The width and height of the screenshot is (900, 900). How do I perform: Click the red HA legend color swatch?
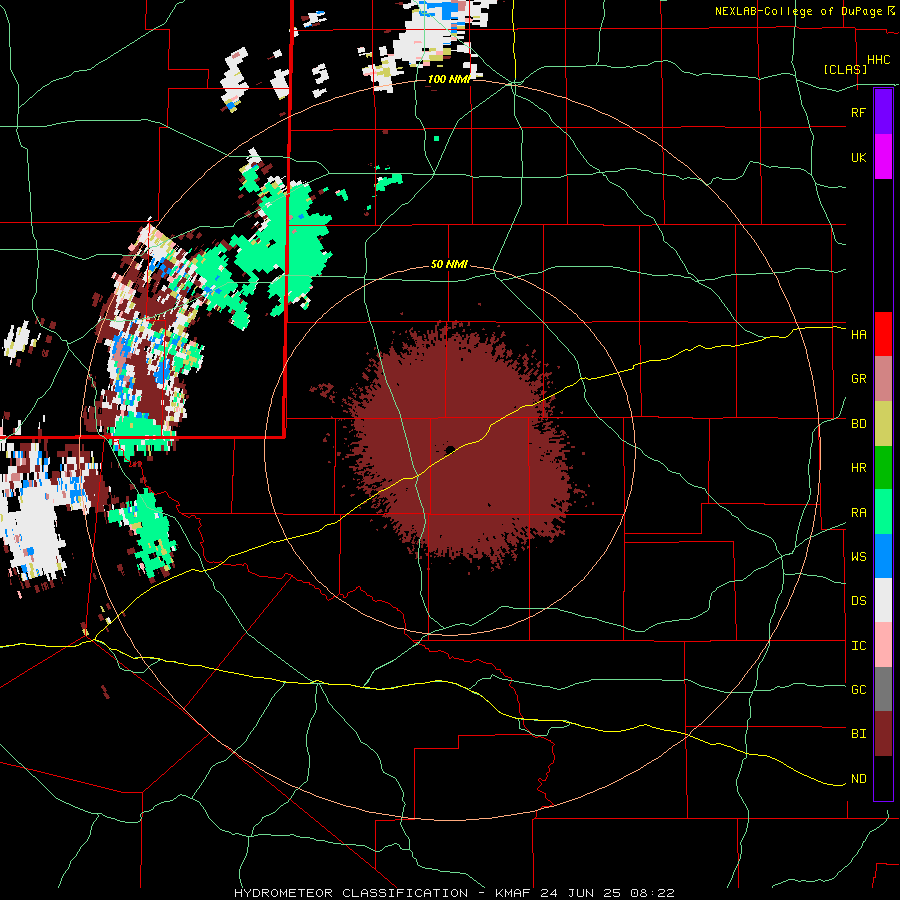(x=883, y=334)
